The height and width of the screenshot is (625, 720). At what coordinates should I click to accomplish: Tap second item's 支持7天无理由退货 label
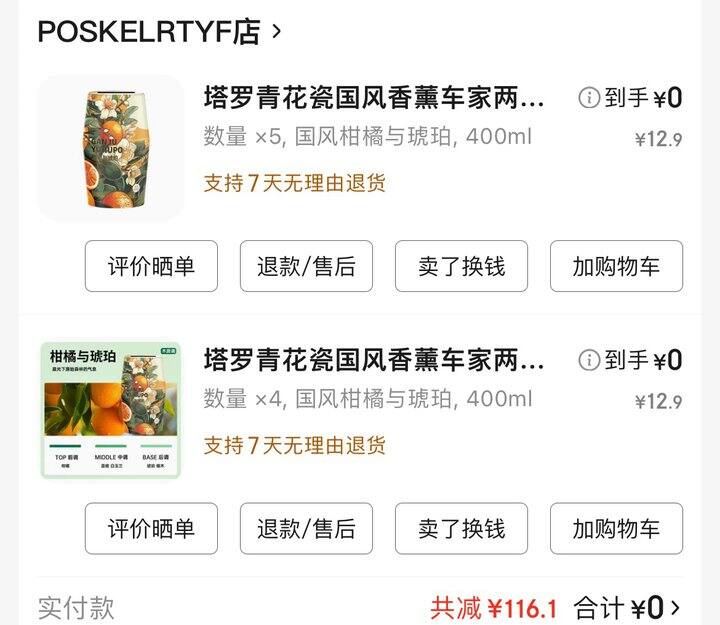pos(294,445)
